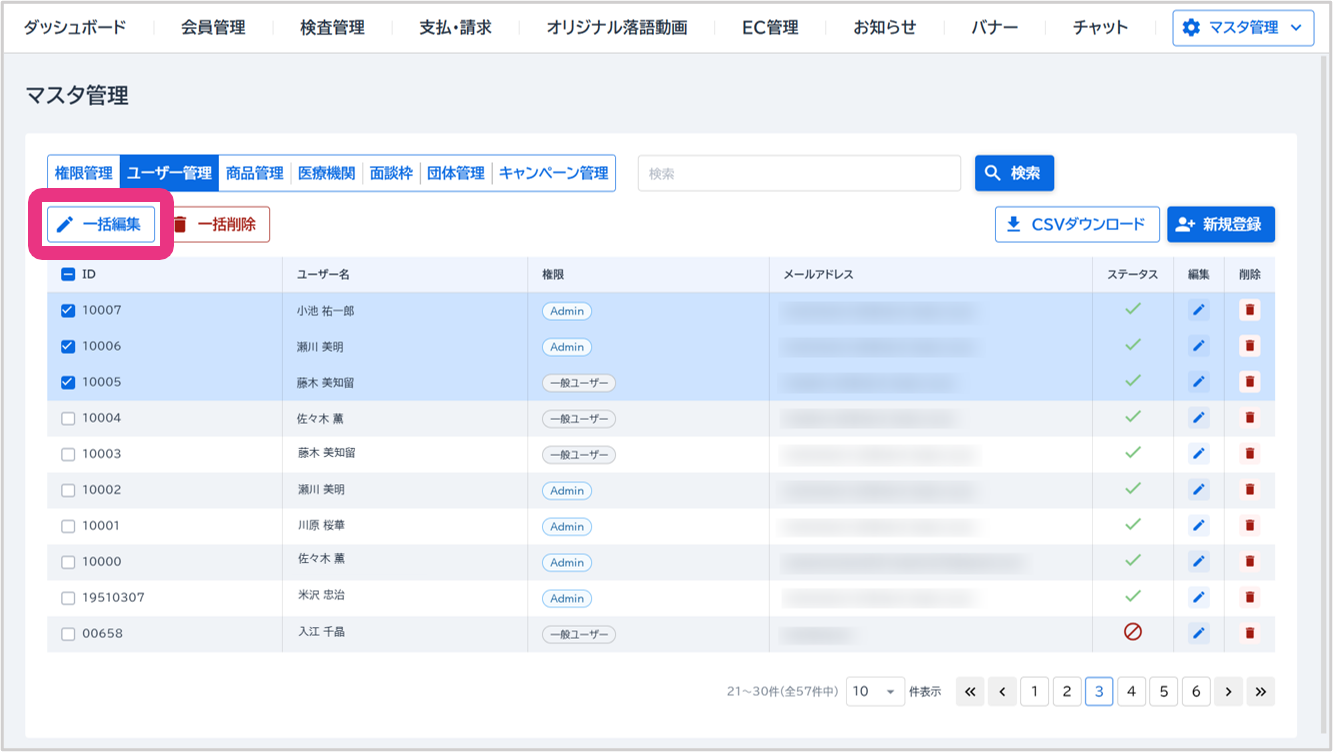The height and width of the screenshot is (752, 1333).
Task: Click the edit pencil icon for user 00658
Action: click(x=1198, y=633)
